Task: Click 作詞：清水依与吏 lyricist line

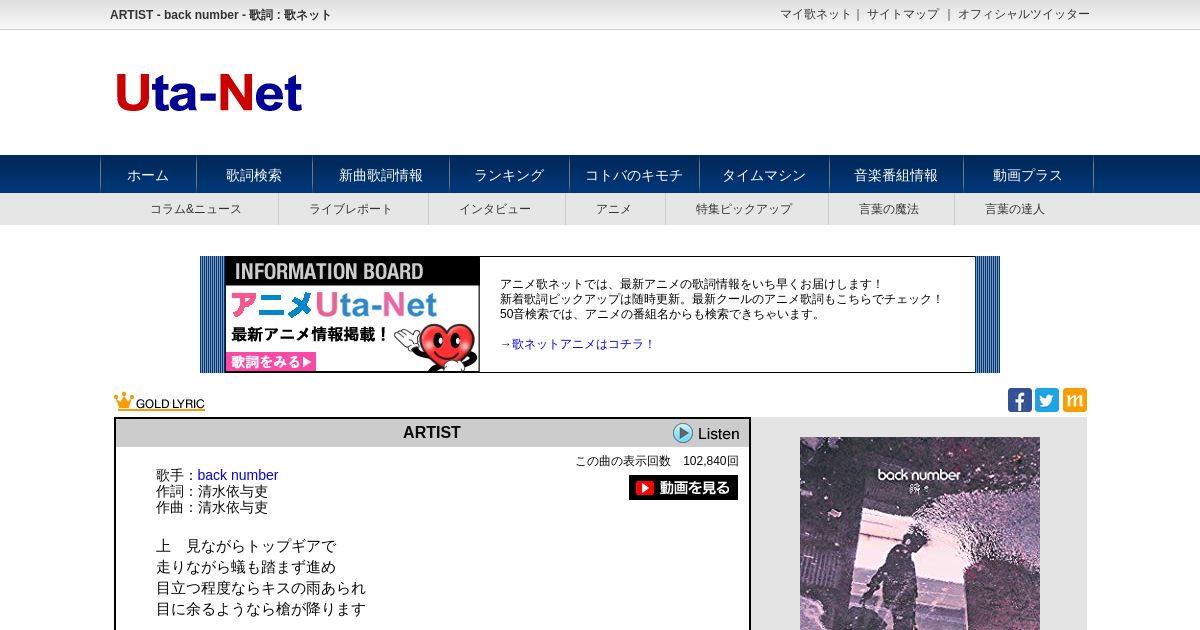Action: [x=212, y=491]
